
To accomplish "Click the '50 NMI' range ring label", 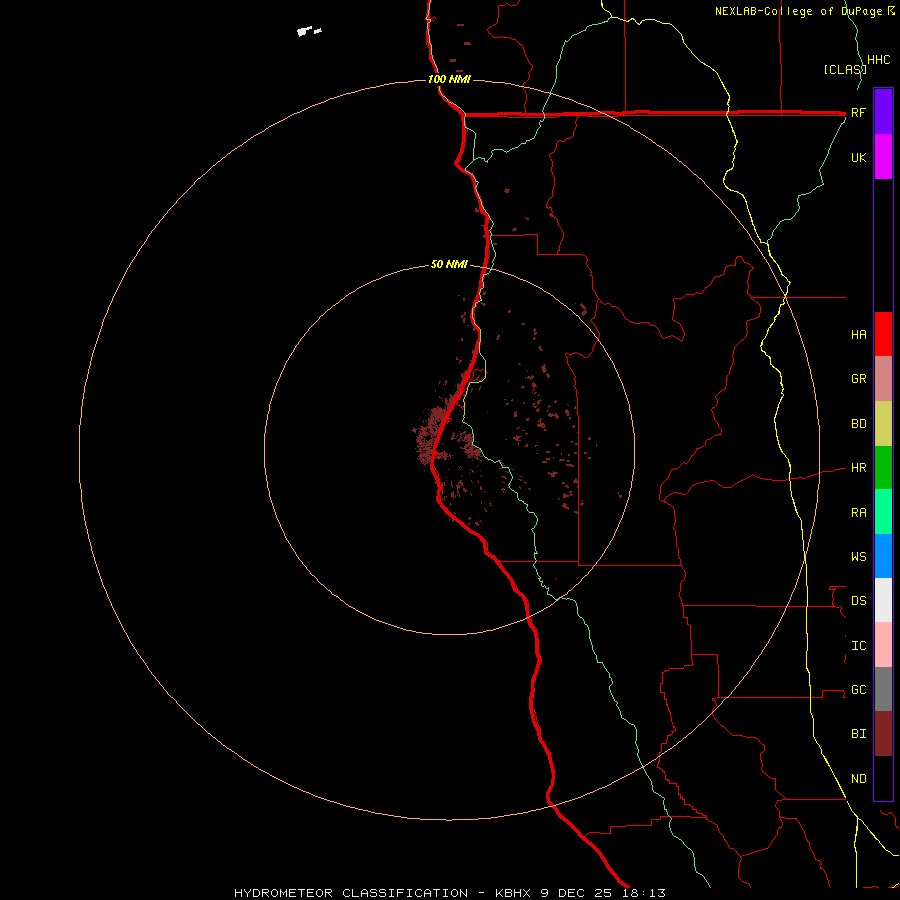I will click(x=449, y=264).
